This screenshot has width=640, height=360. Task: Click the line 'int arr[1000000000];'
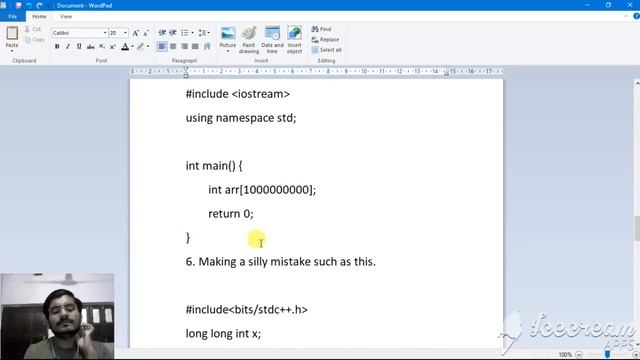click(x=262, y=190)
